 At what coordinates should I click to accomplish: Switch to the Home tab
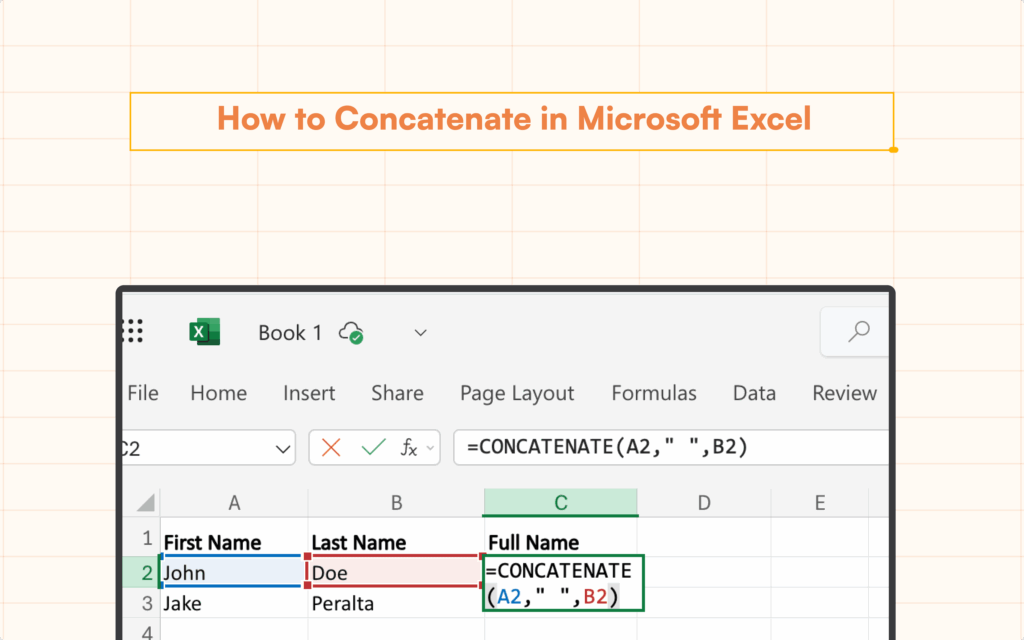219,393
